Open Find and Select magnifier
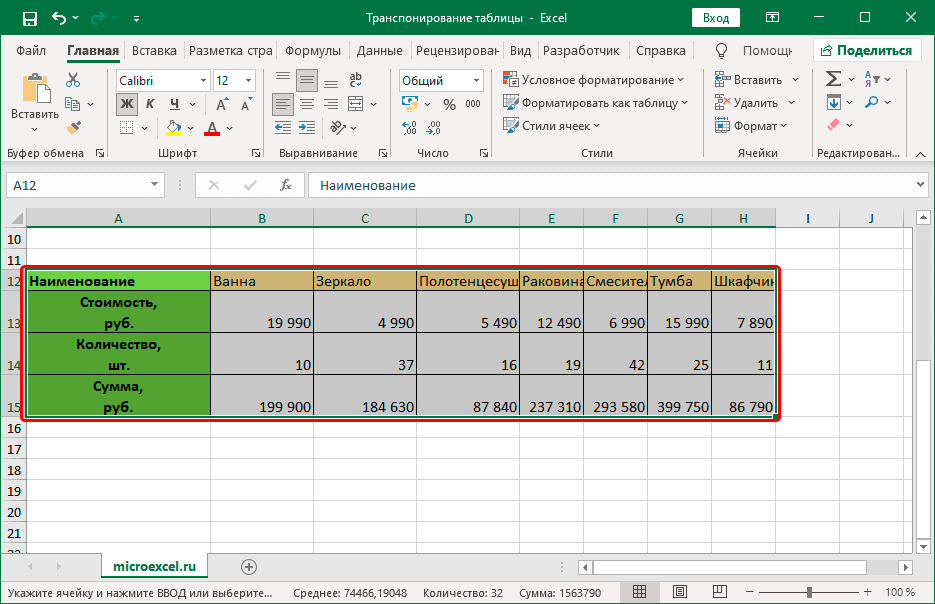The image size is (935, 604). [x=872, y=103]
